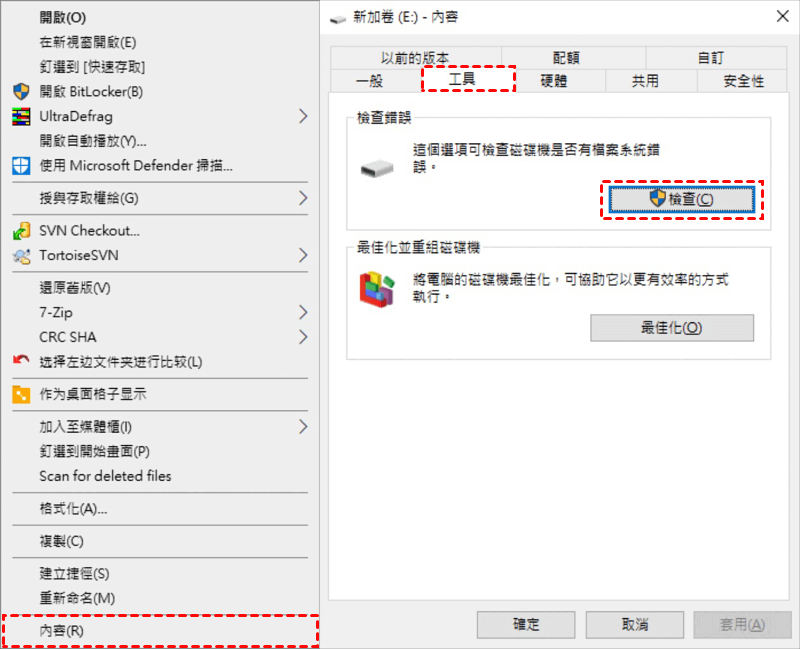
Task: Expand the UltraDefrag submenu arrow
Action: pyautogui.click(x=303, y=116)
